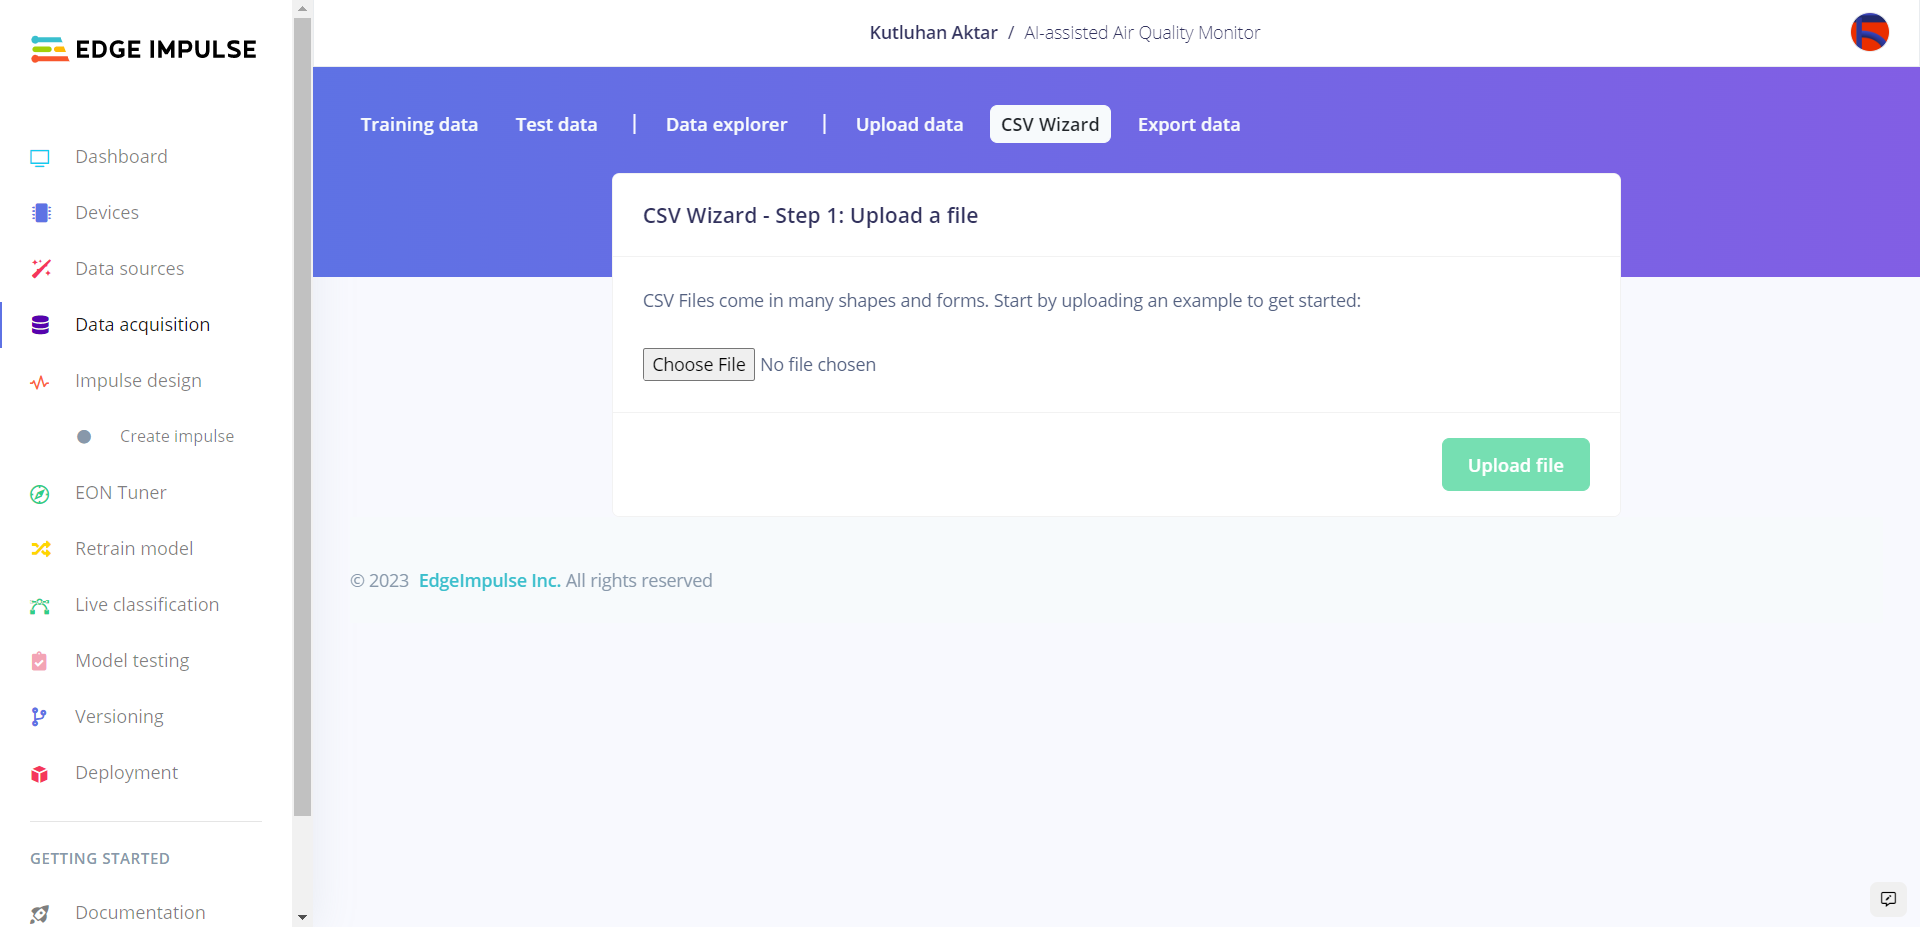Open the feedback chat icon
Viewport: 1920px width, 927px height.
point(1888,899)
